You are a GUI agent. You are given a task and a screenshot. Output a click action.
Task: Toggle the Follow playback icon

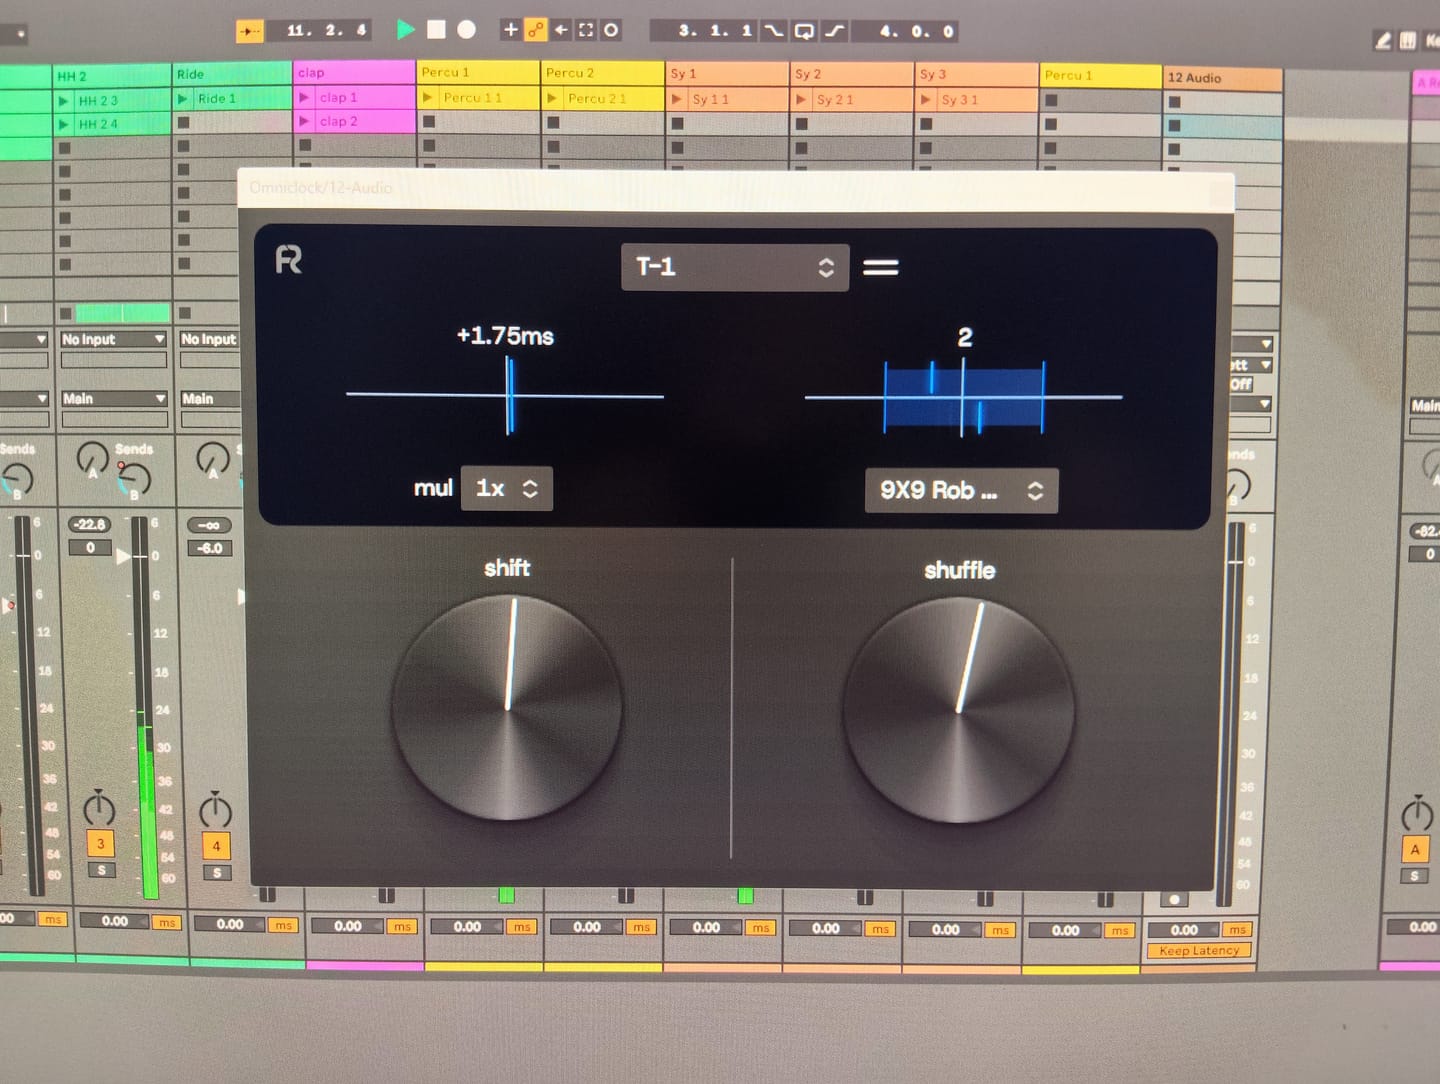click(249, 32)
